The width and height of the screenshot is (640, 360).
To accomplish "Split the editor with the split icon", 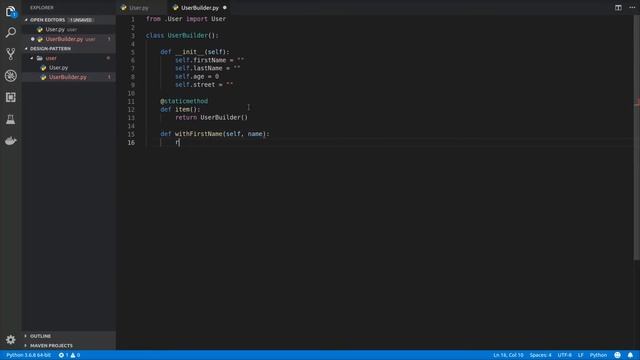I will tap(618, 8).
